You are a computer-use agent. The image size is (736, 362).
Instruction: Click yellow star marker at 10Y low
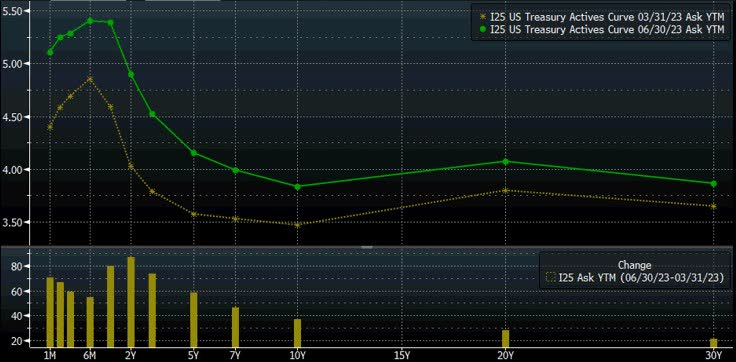(x=297, y=225)
